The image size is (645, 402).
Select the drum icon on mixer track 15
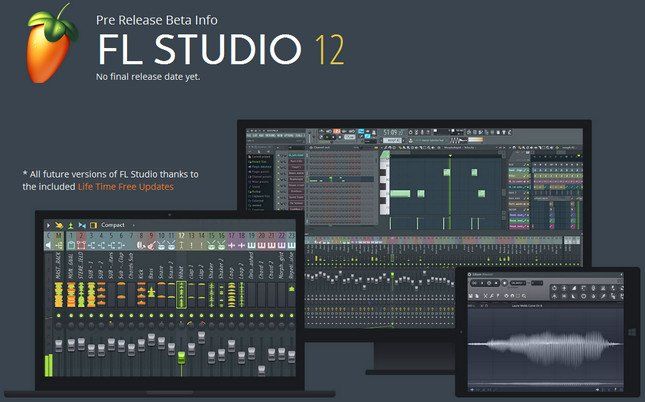pos(211,245)
